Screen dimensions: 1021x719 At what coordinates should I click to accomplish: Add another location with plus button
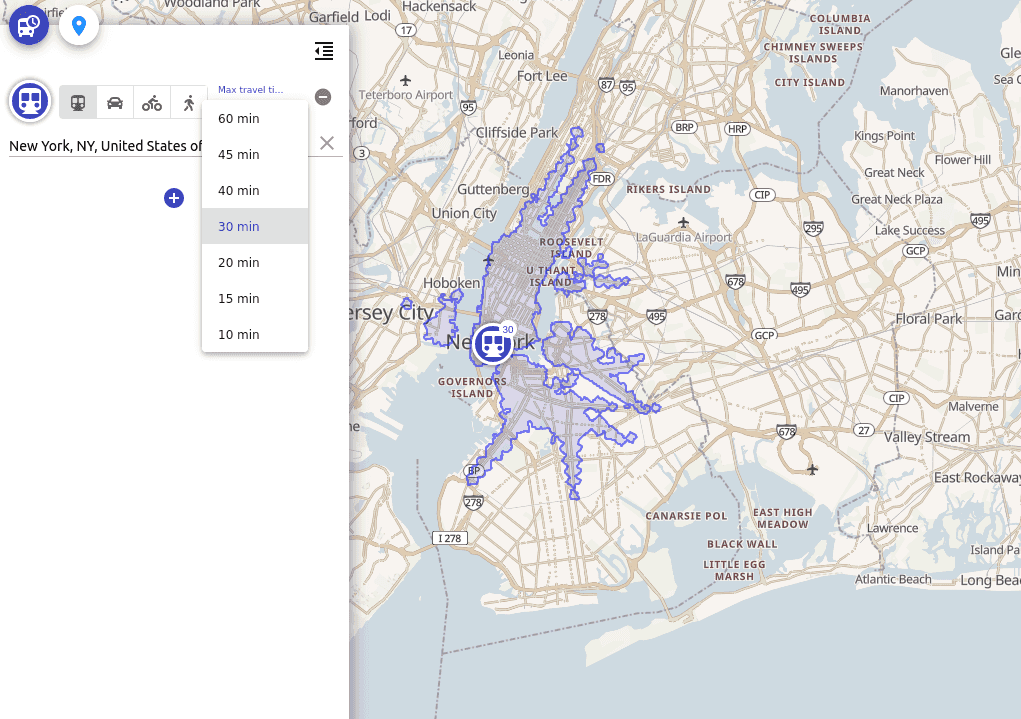(174, 198)
